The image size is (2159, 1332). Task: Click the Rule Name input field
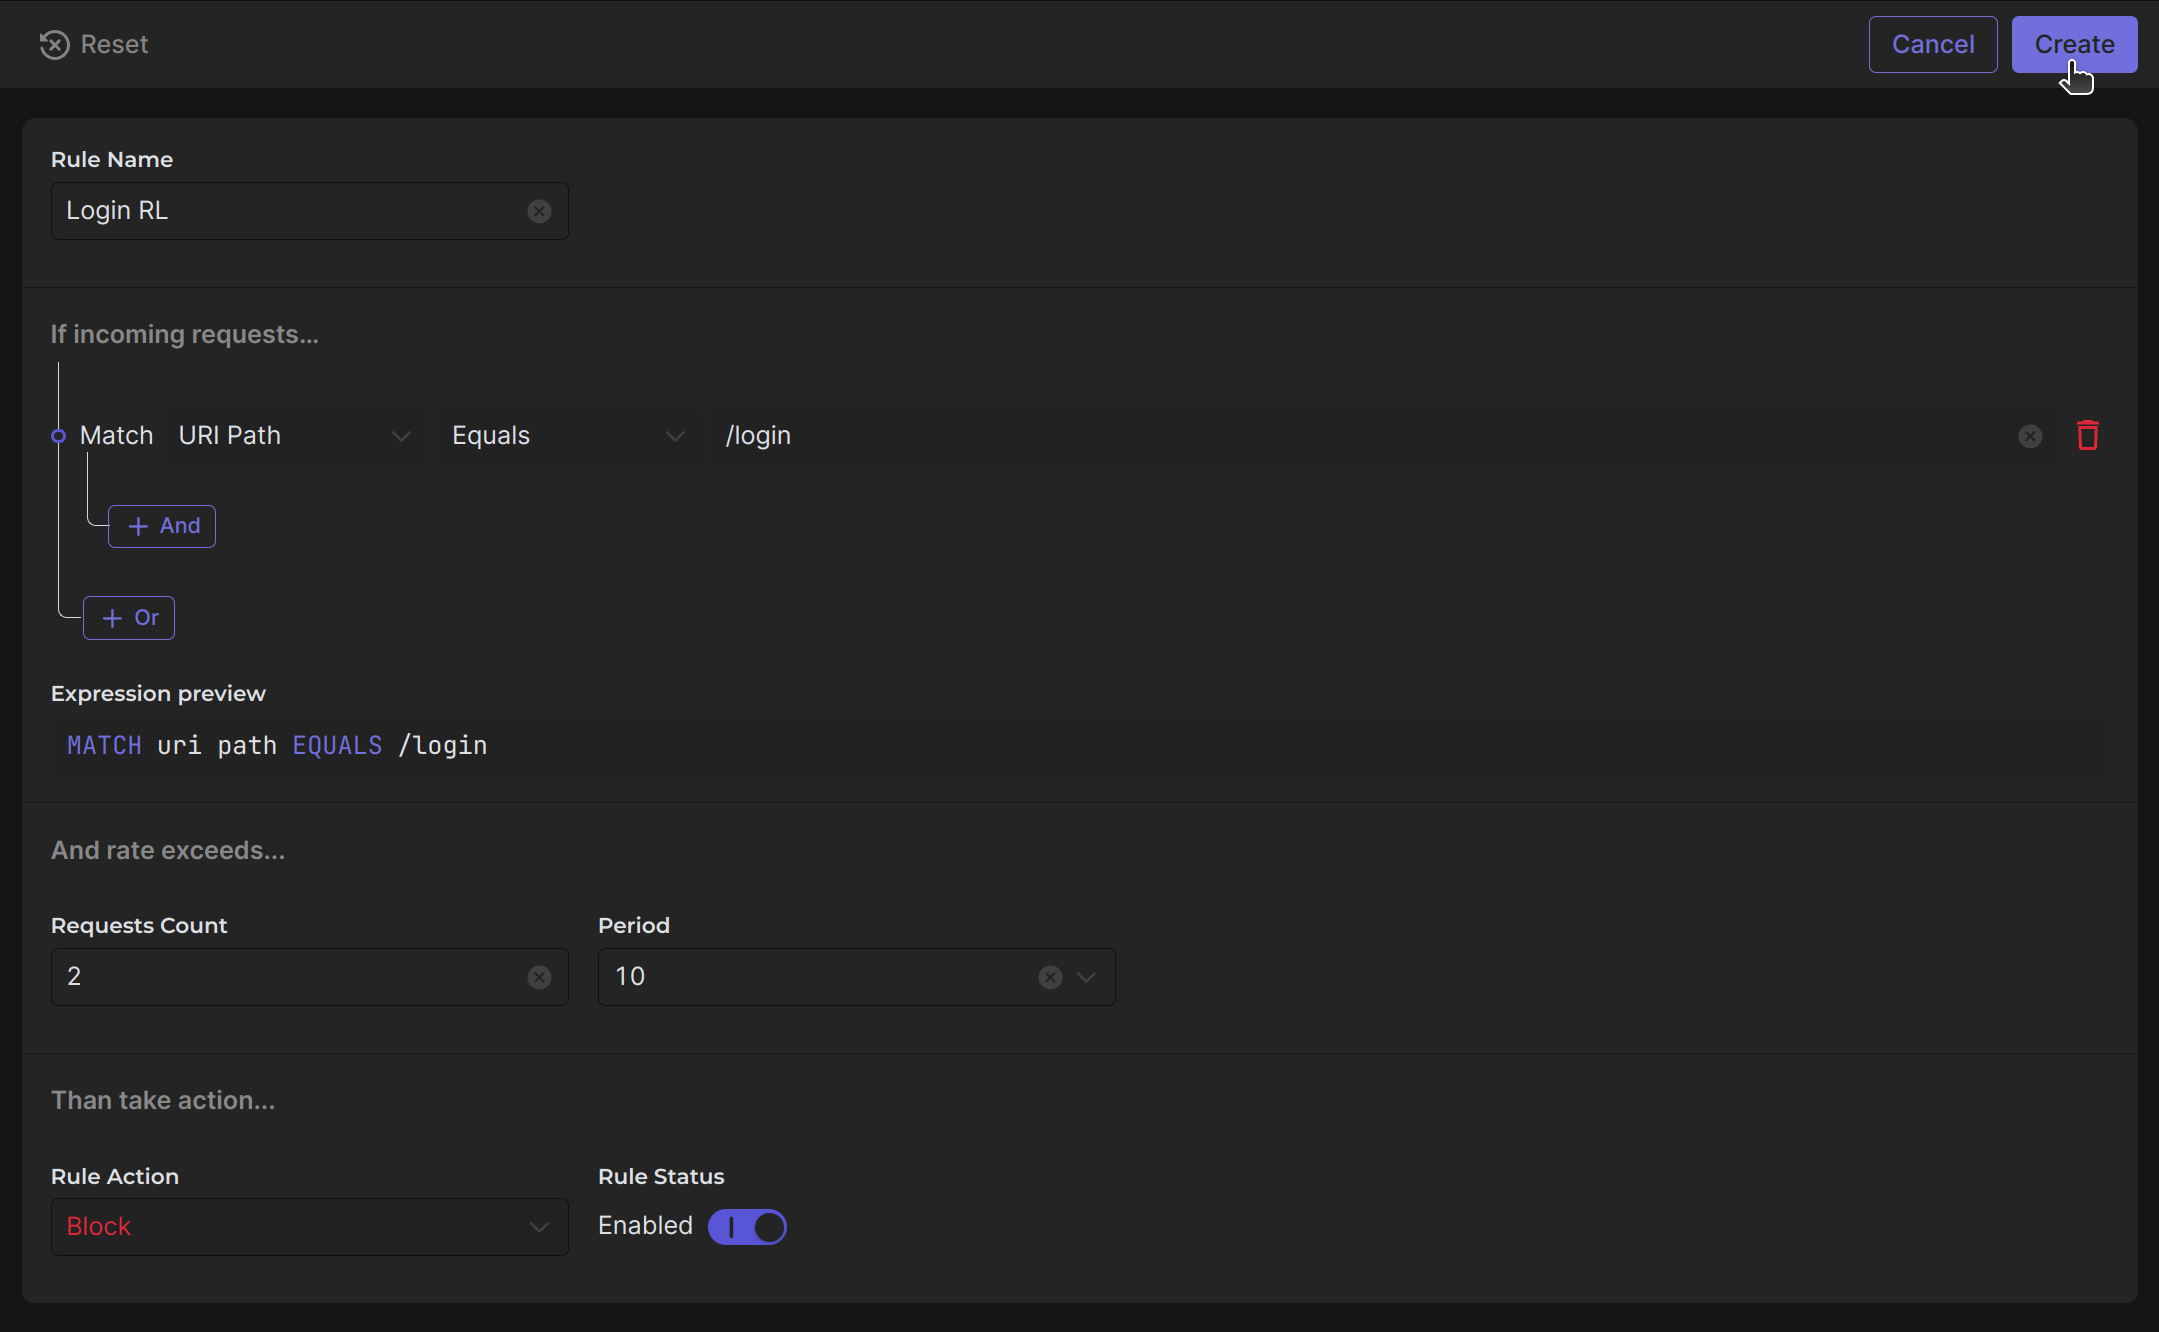click(x=290, y=211)
